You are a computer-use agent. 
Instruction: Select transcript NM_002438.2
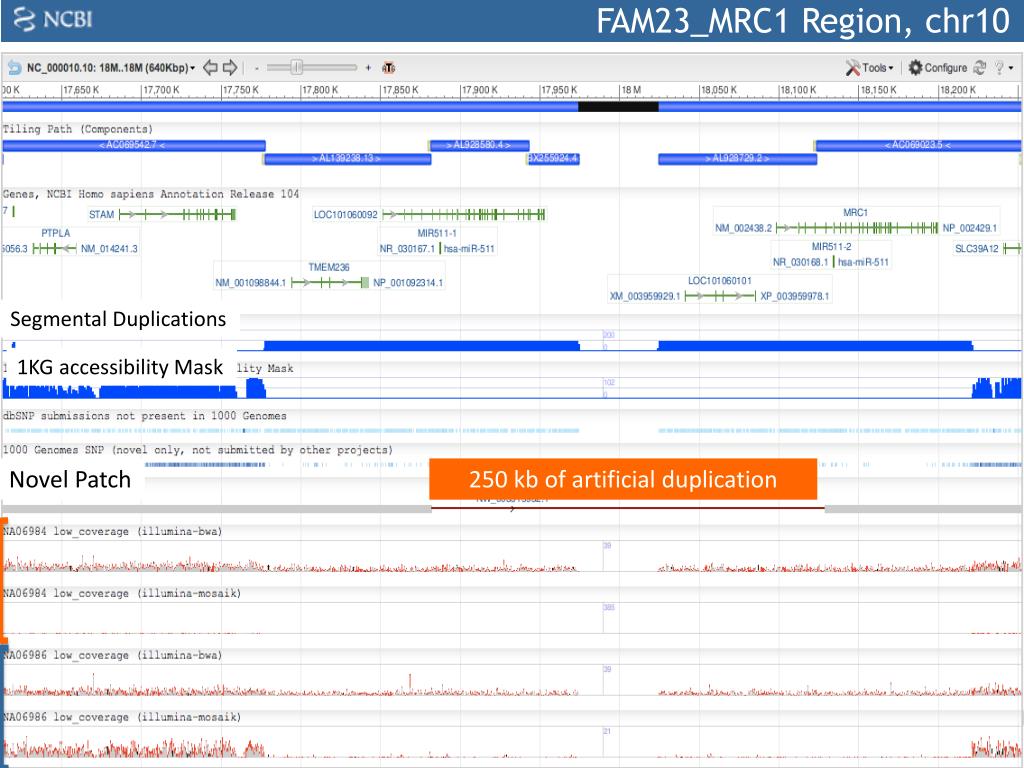(743, 228)
